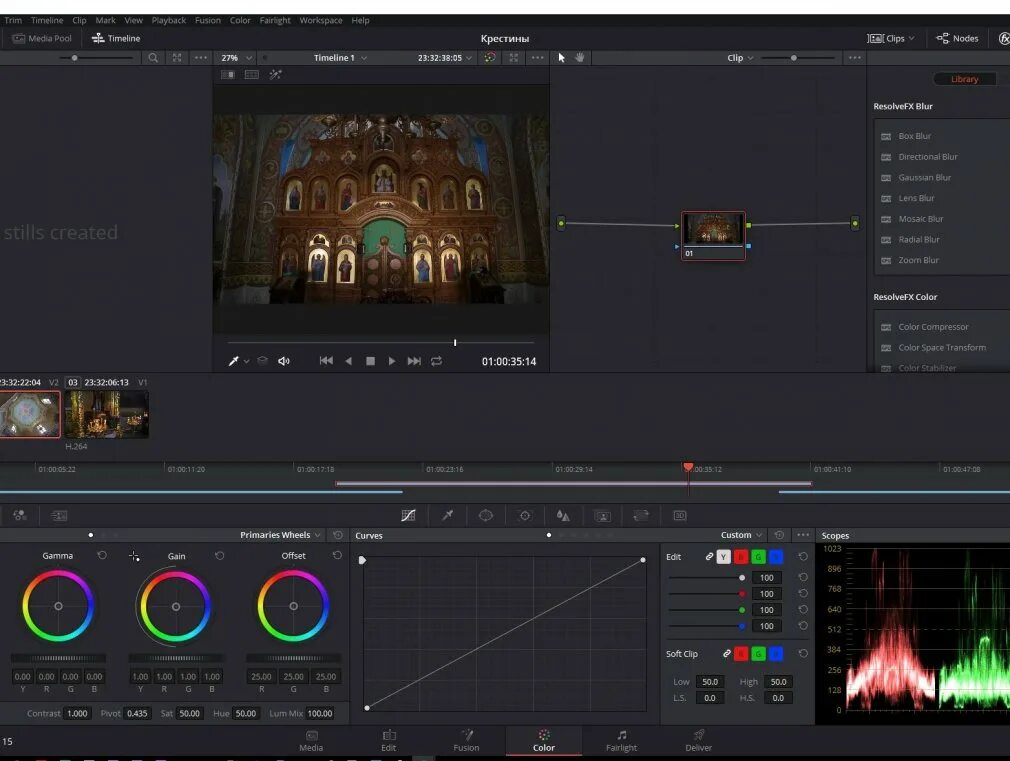Toggle the Y luminance curve channel
This screenshot has width=1010, height=761.
click(x=723, y=557)
